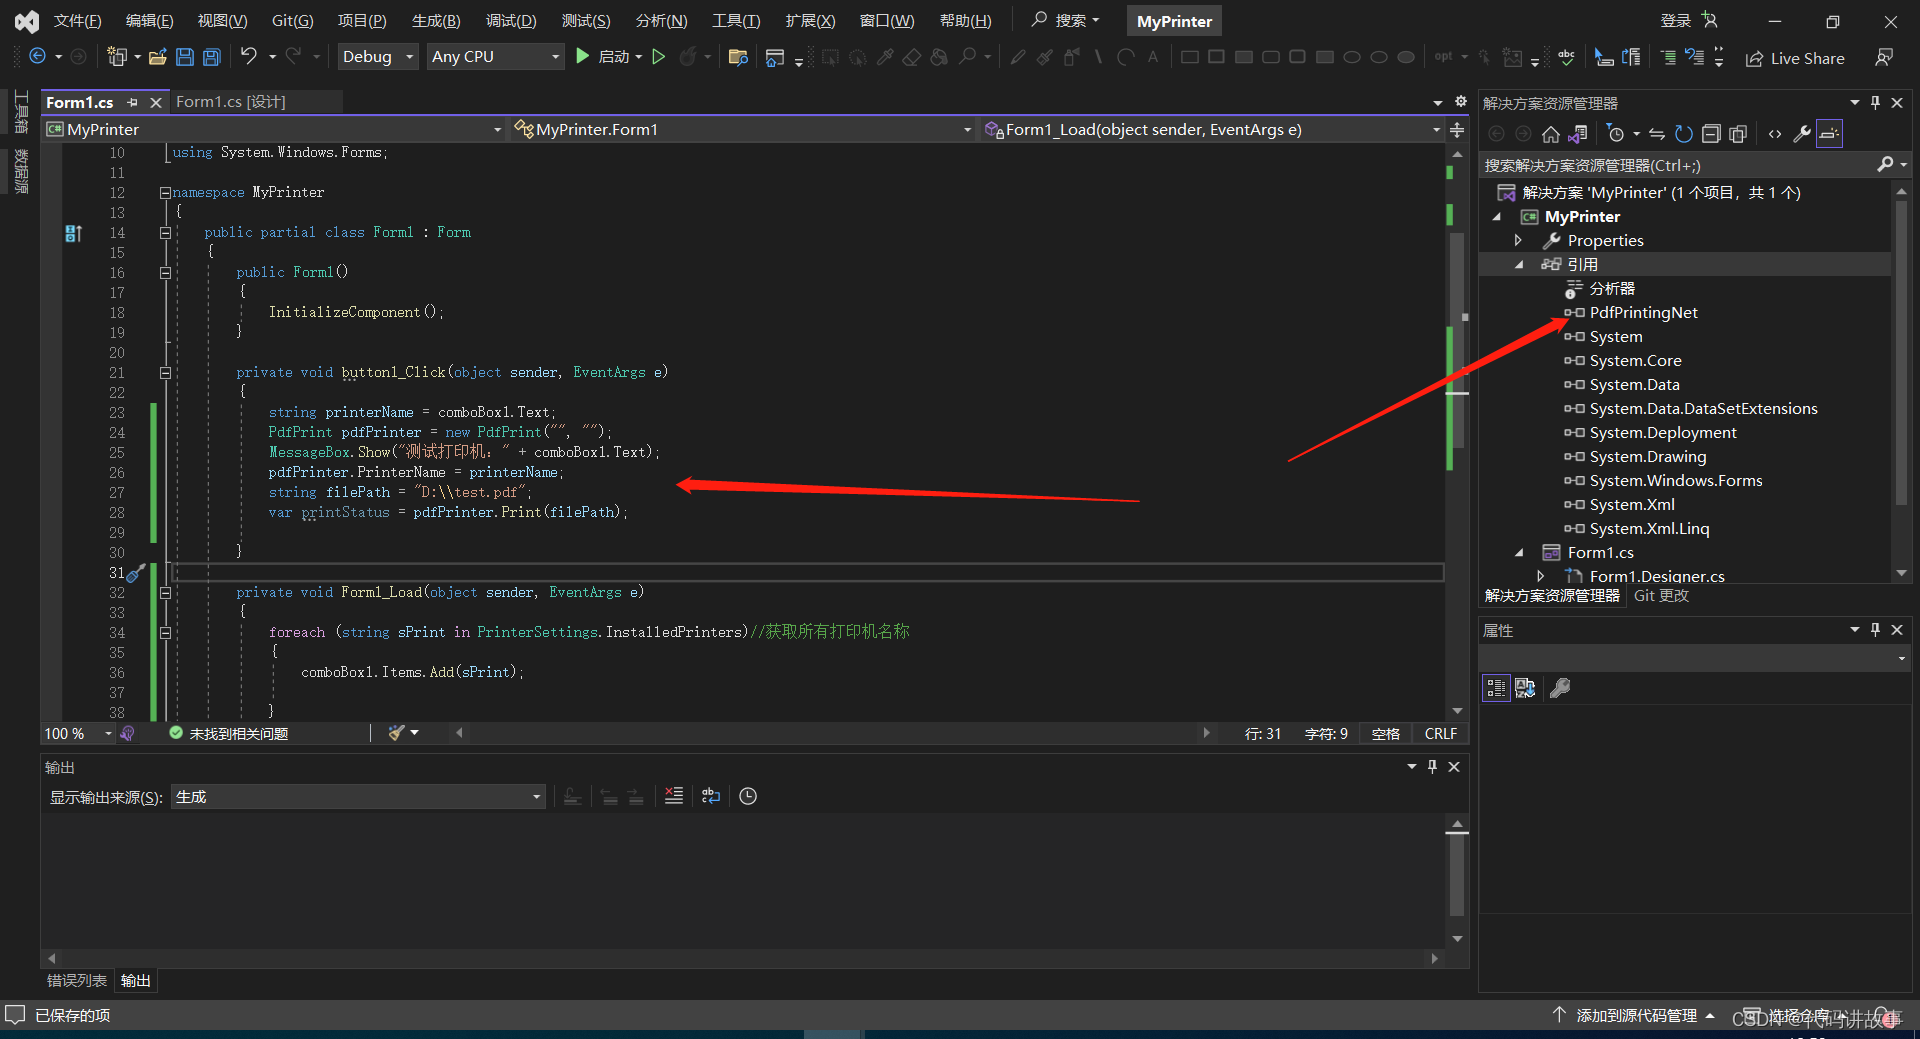Expand the Properties node in solution tree
This screenshot has height=1039, width=1920.
point(1518,240)
